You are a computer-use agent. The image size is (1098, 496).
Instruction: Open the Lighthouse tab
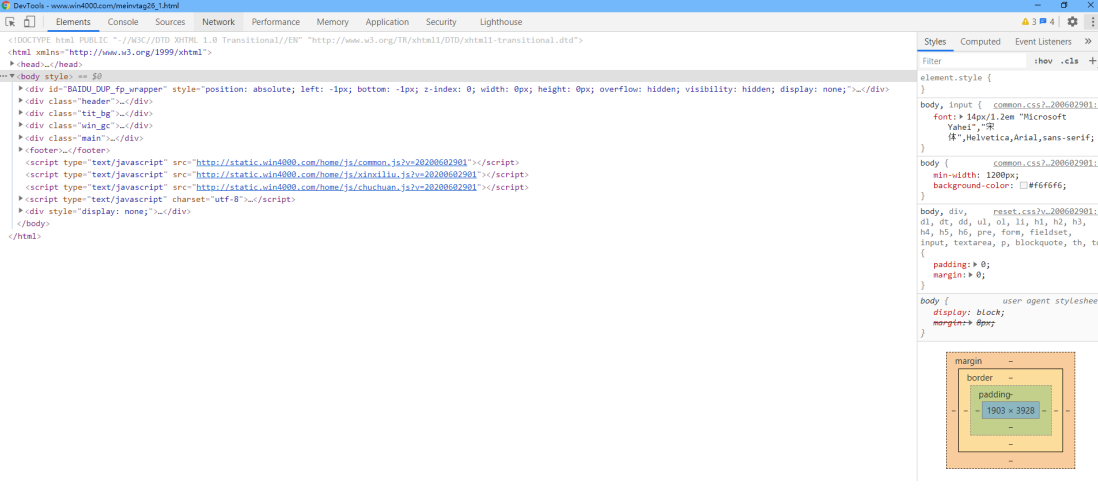coord(501,22)
